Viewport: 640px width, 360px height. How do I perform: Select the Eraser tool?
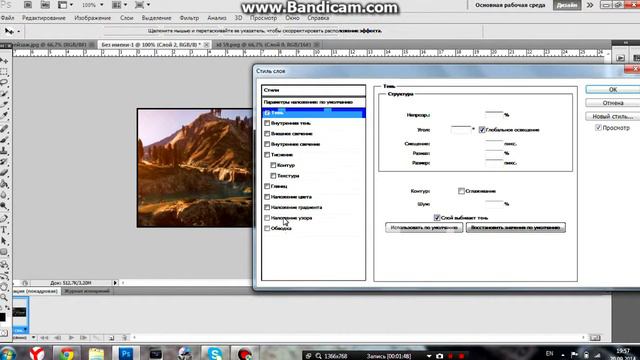click(4, 173)
